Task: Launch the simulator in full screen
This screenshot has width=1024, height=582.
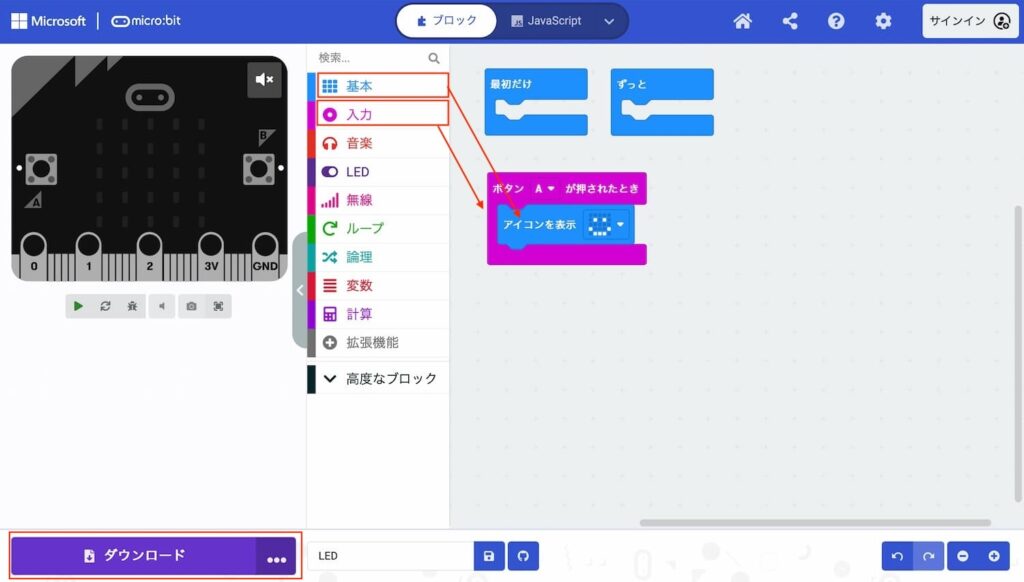Action: click(218, 306)
